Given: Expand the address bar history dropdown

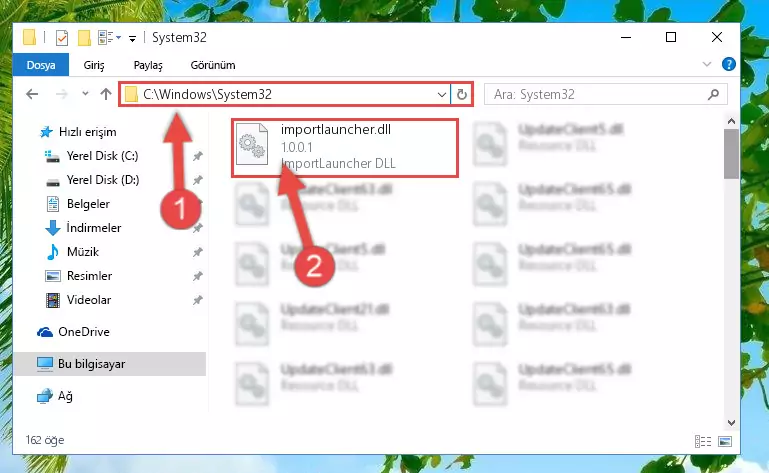Looking at the screenshot, I should 441,94.
